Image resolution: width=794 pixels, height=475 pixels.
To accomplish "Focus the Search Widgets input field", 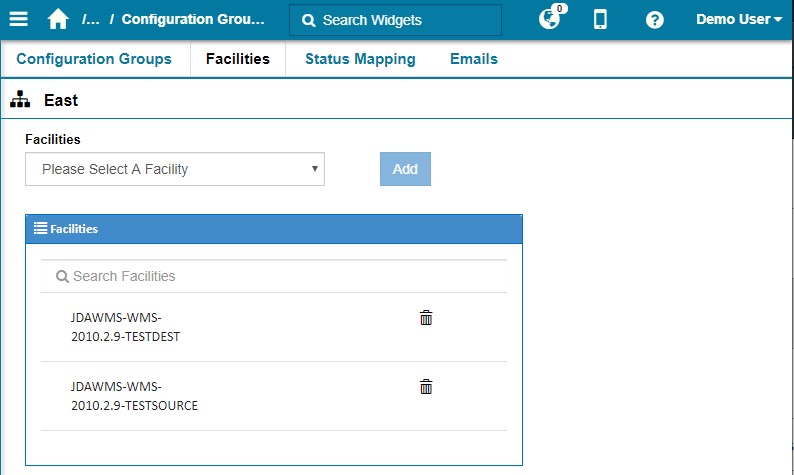I will pyautogui.click(x=395, y=20).
